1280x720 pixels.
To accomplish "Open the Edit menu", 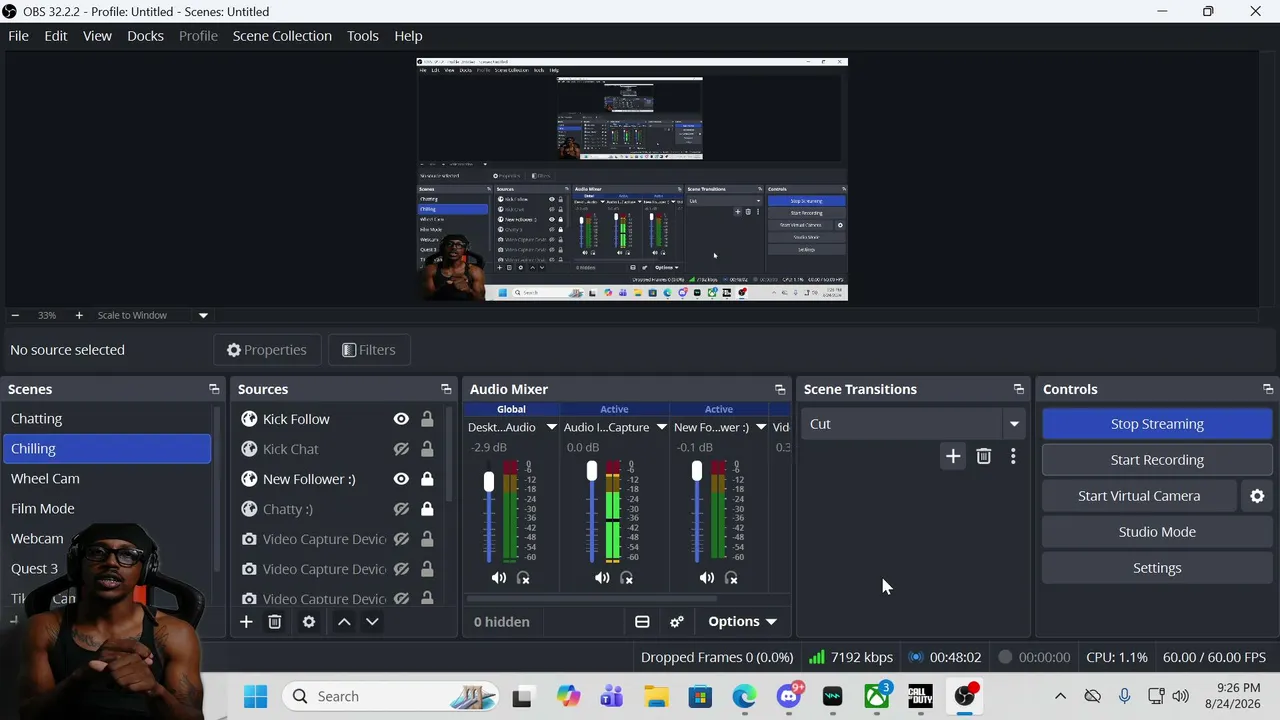I will (56, 36).
